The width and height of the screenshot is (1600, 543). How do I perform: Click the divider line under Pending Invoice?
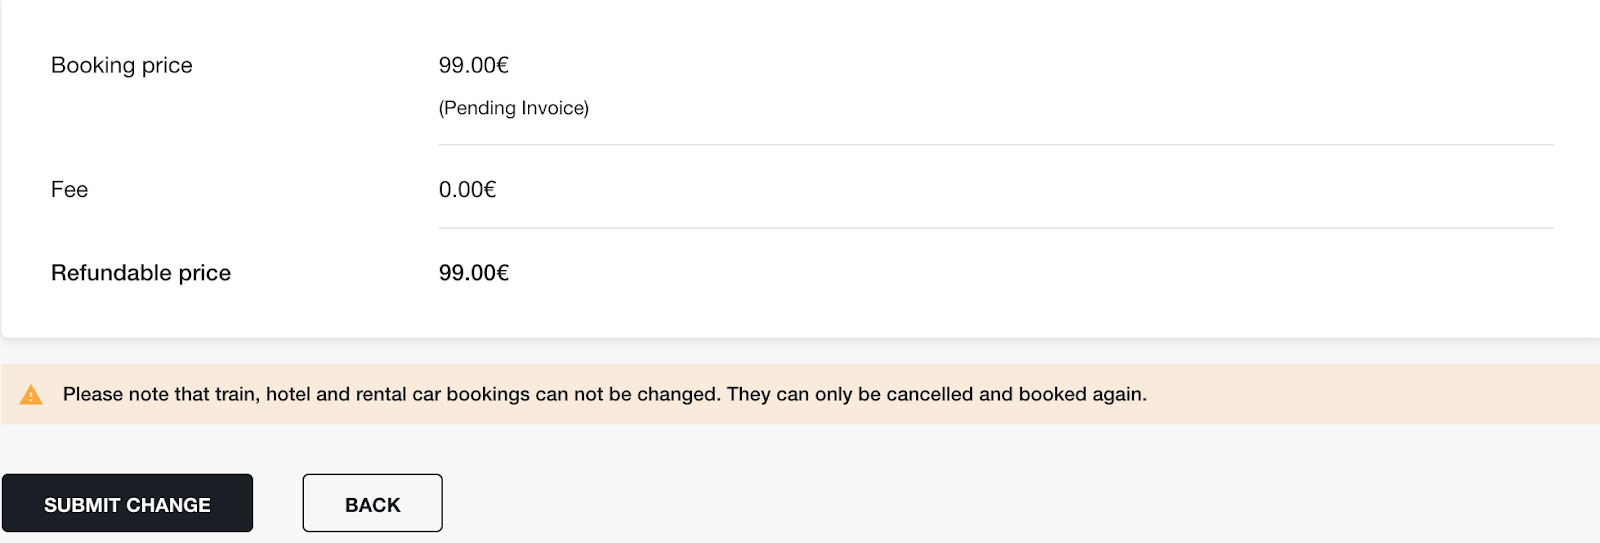point(996,145)
